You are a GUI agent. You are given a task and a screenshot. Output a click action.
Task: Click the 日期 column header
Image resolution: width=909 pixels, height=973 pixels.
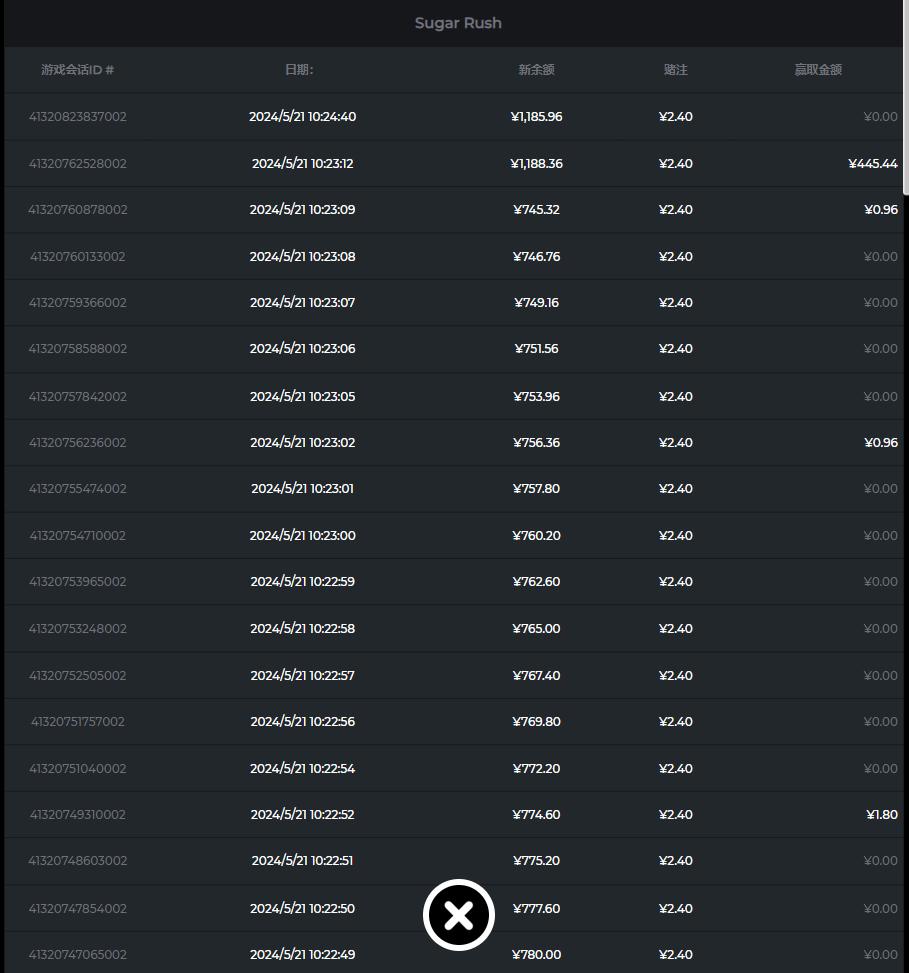tap(299, 70)
